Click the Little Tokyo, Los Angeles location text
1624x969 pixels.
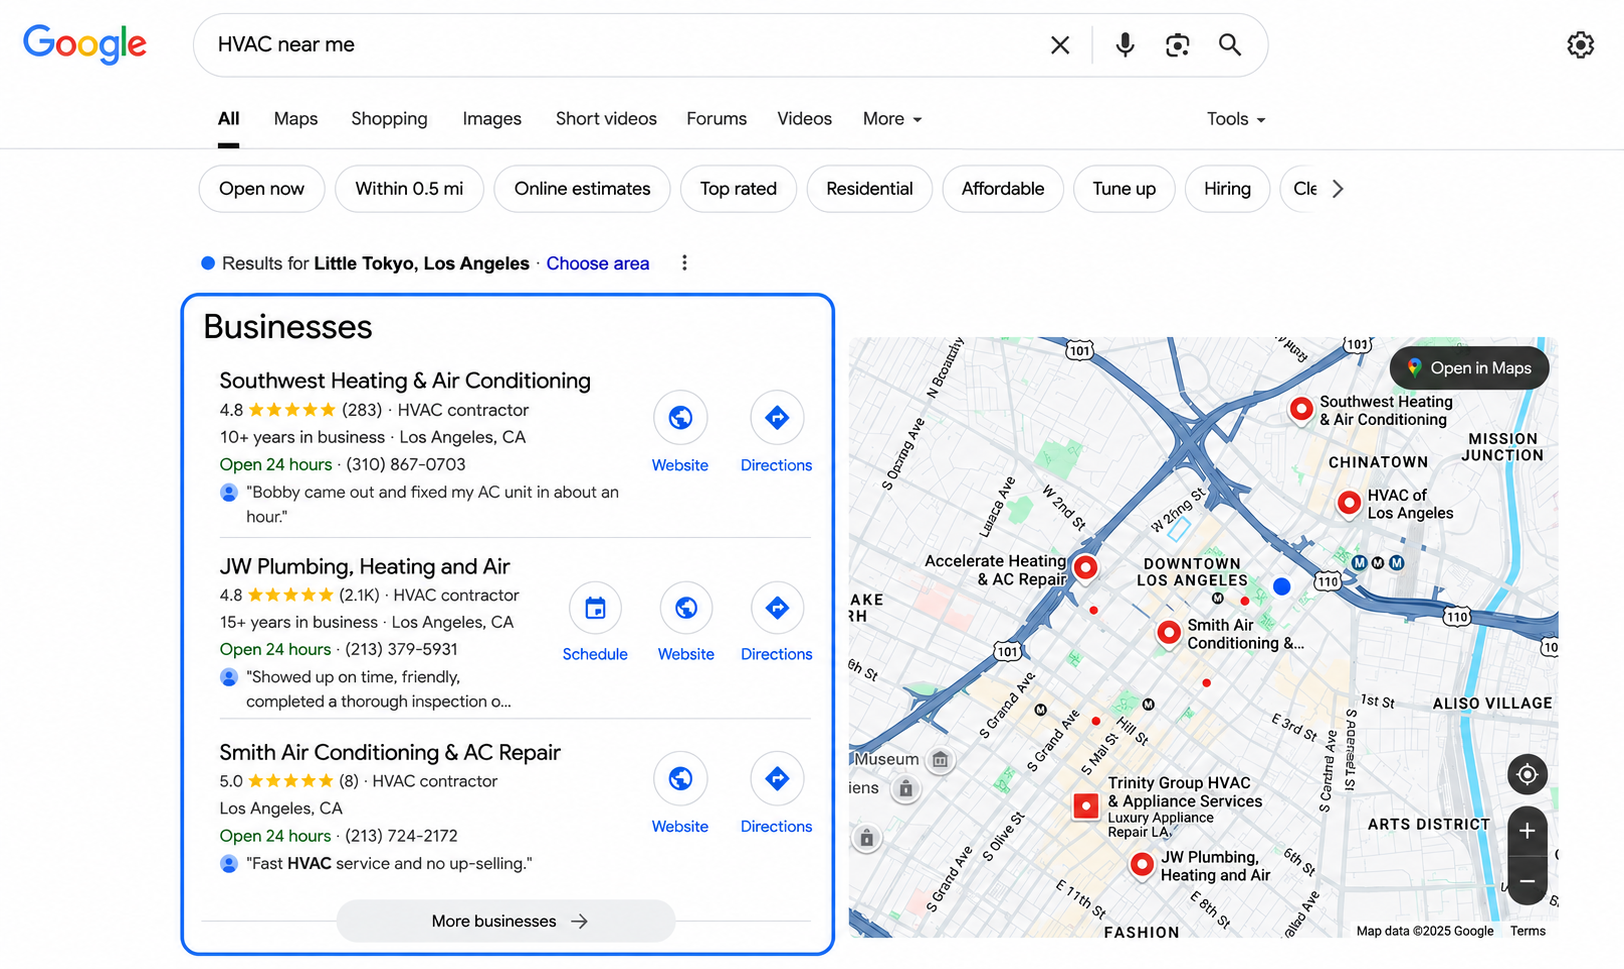(422, 264)
